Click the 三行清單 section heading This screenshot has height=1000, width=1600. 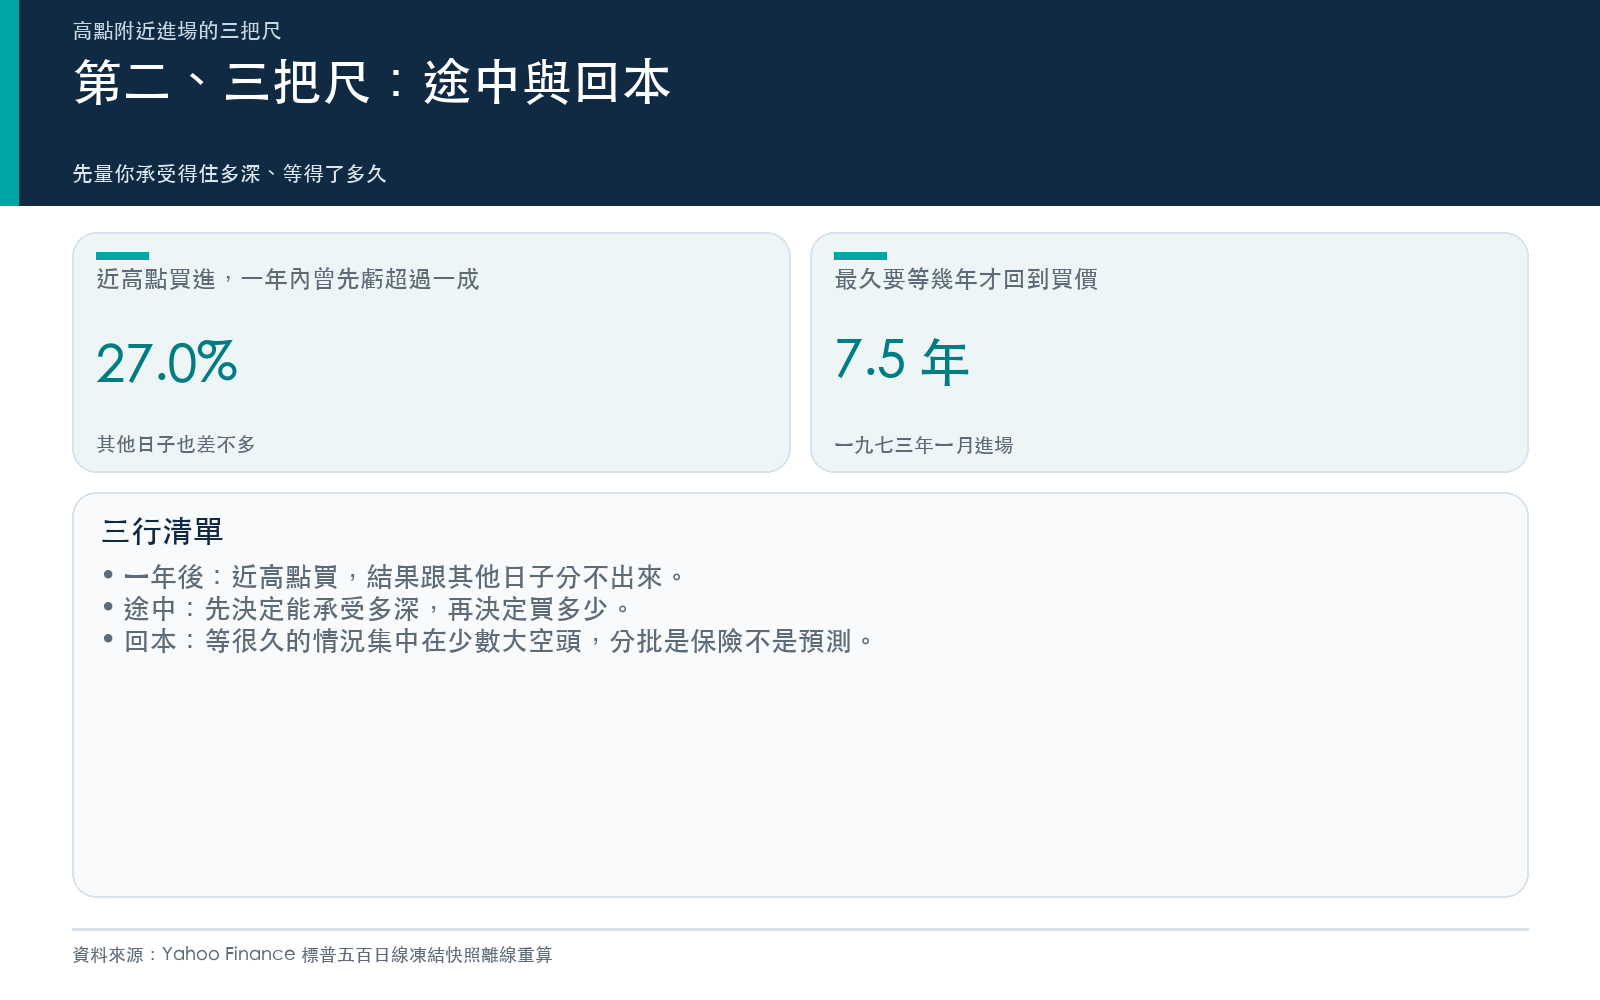pyautogui.click(x=162, y=531)
